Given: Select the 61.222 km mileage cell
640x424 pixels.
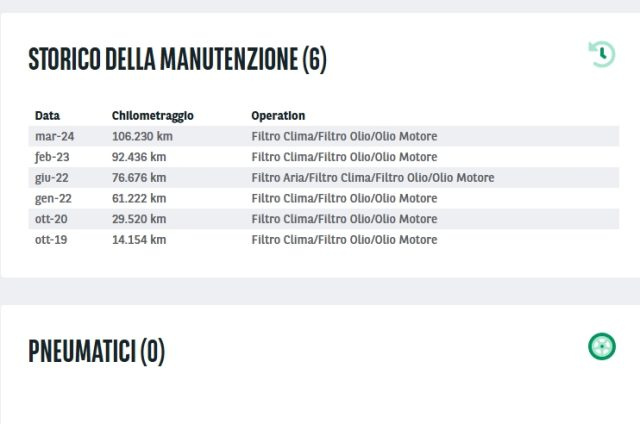Looking at the screenshot, I should (x=139, y=199).
